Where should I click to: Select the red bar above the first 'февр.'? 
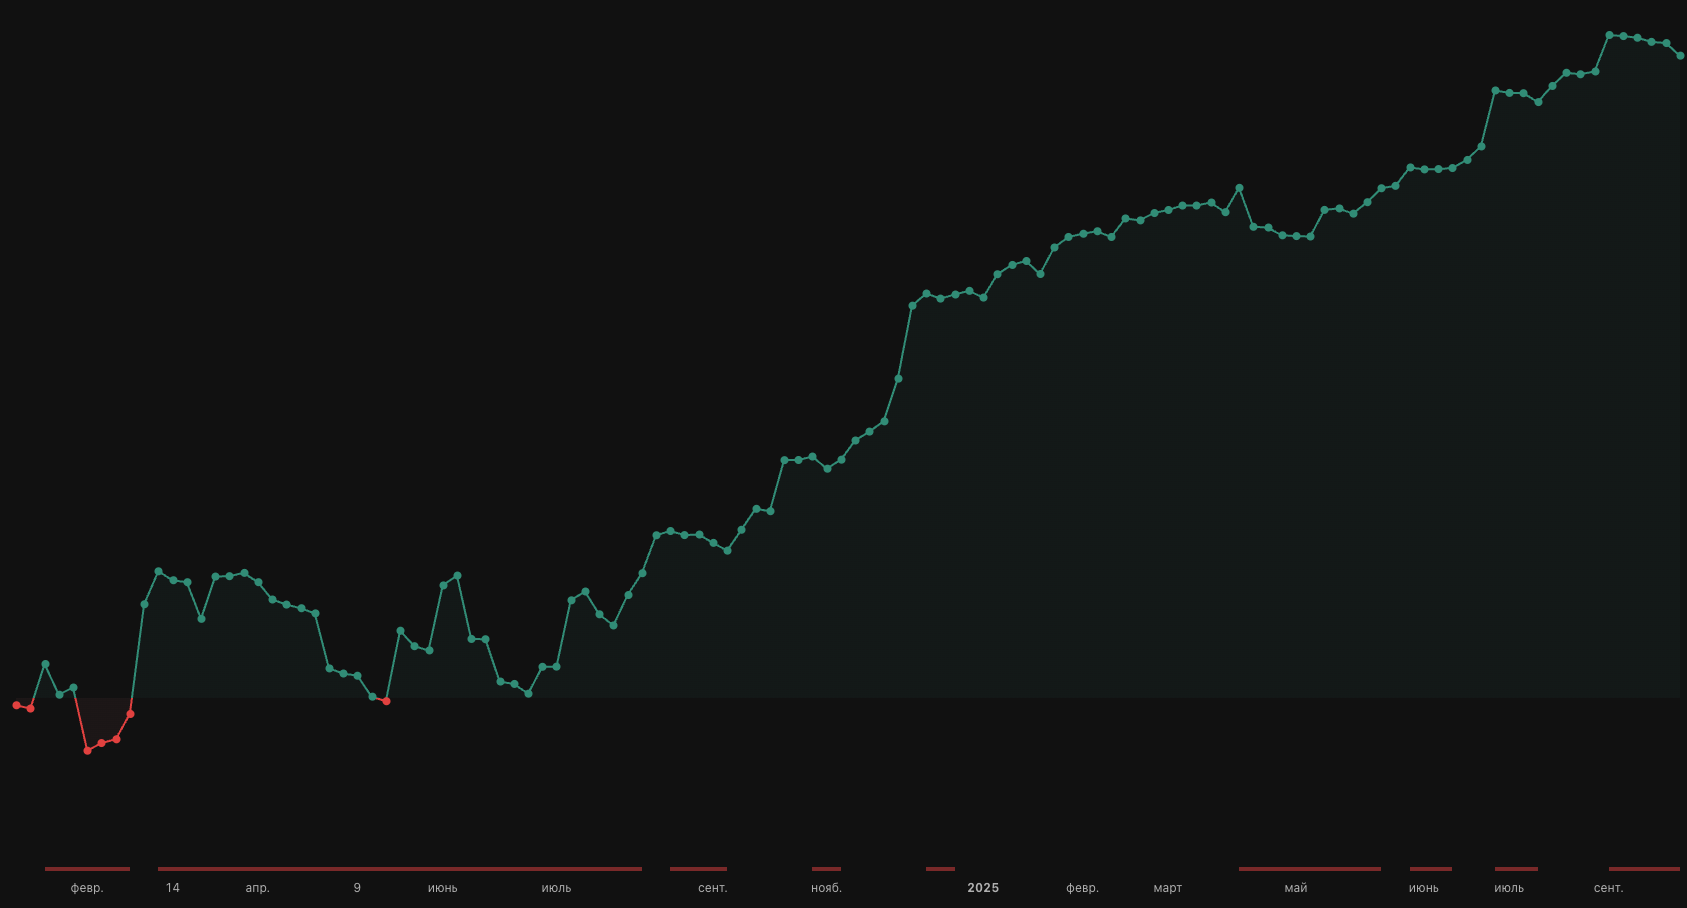(x=87, y=869)
